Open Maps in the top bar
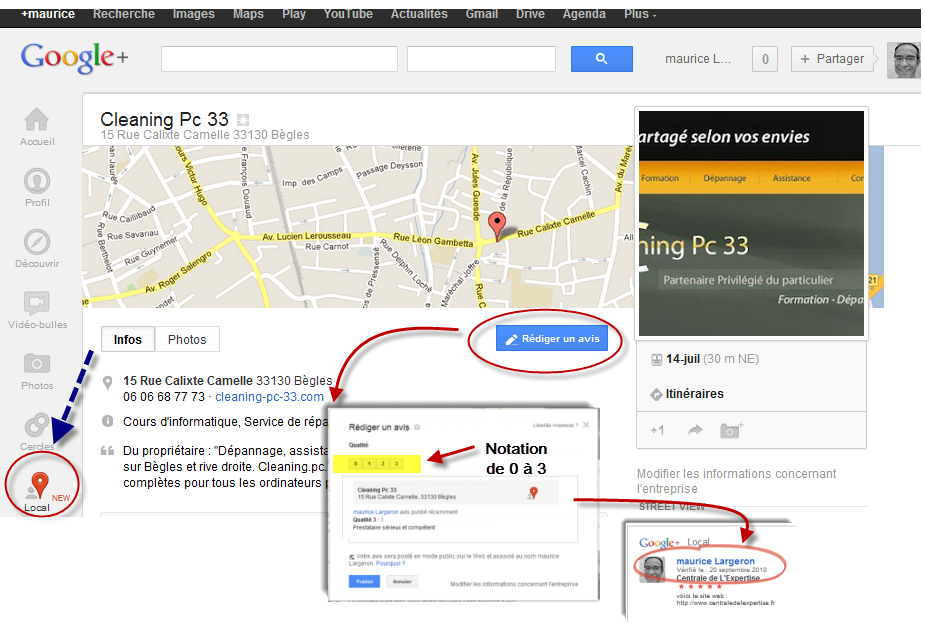Screen dimensions: 925x625 coord(248,14)
